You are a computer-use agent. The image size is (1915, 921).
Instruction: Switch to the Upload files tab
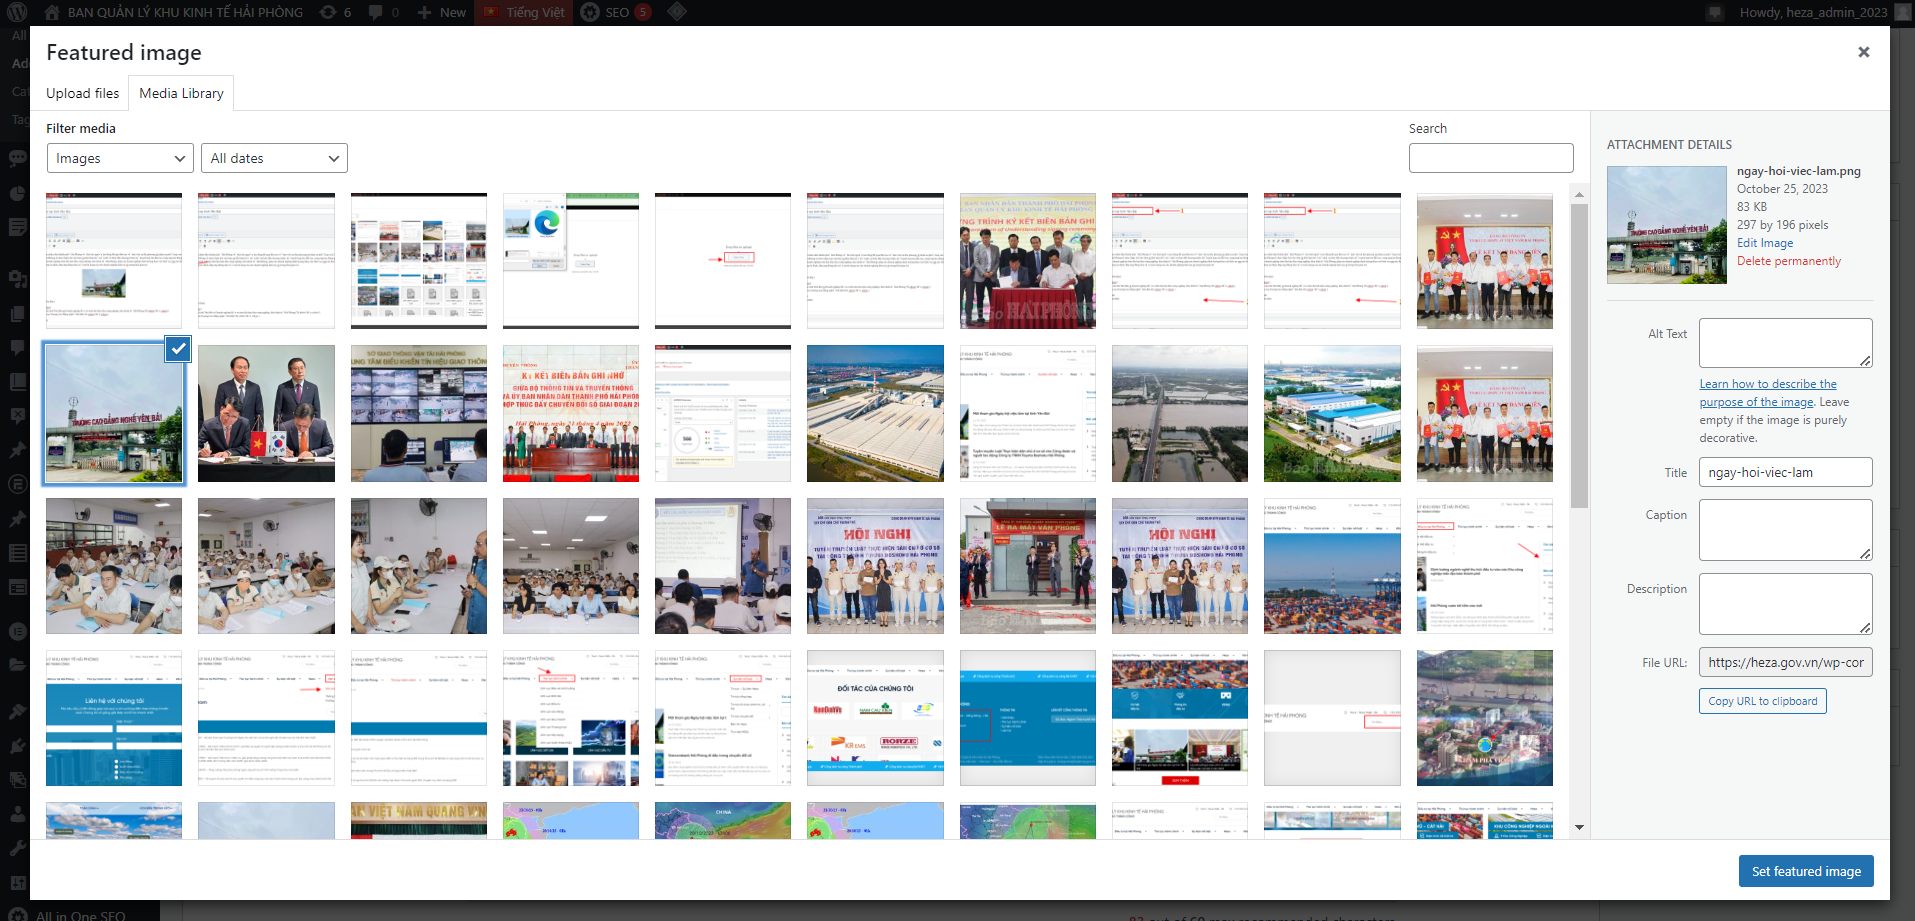point(83,93)
